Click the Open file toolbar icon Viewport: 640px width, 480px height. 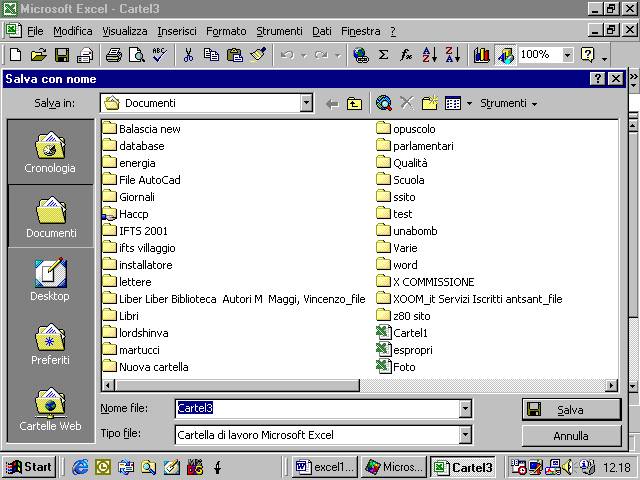39,55
